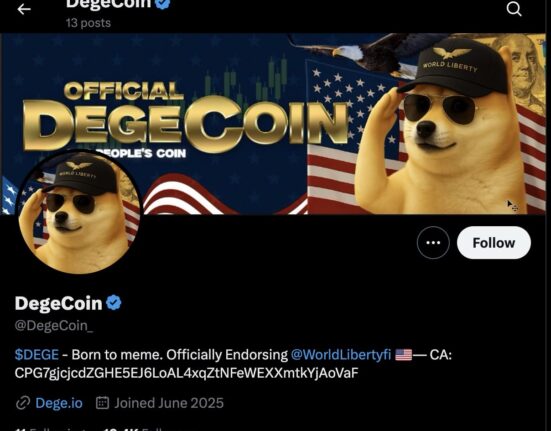Click the DegeCoin display name
Image resolution: width=551 pixels, height=431 pixels.
tap(58, 303)
